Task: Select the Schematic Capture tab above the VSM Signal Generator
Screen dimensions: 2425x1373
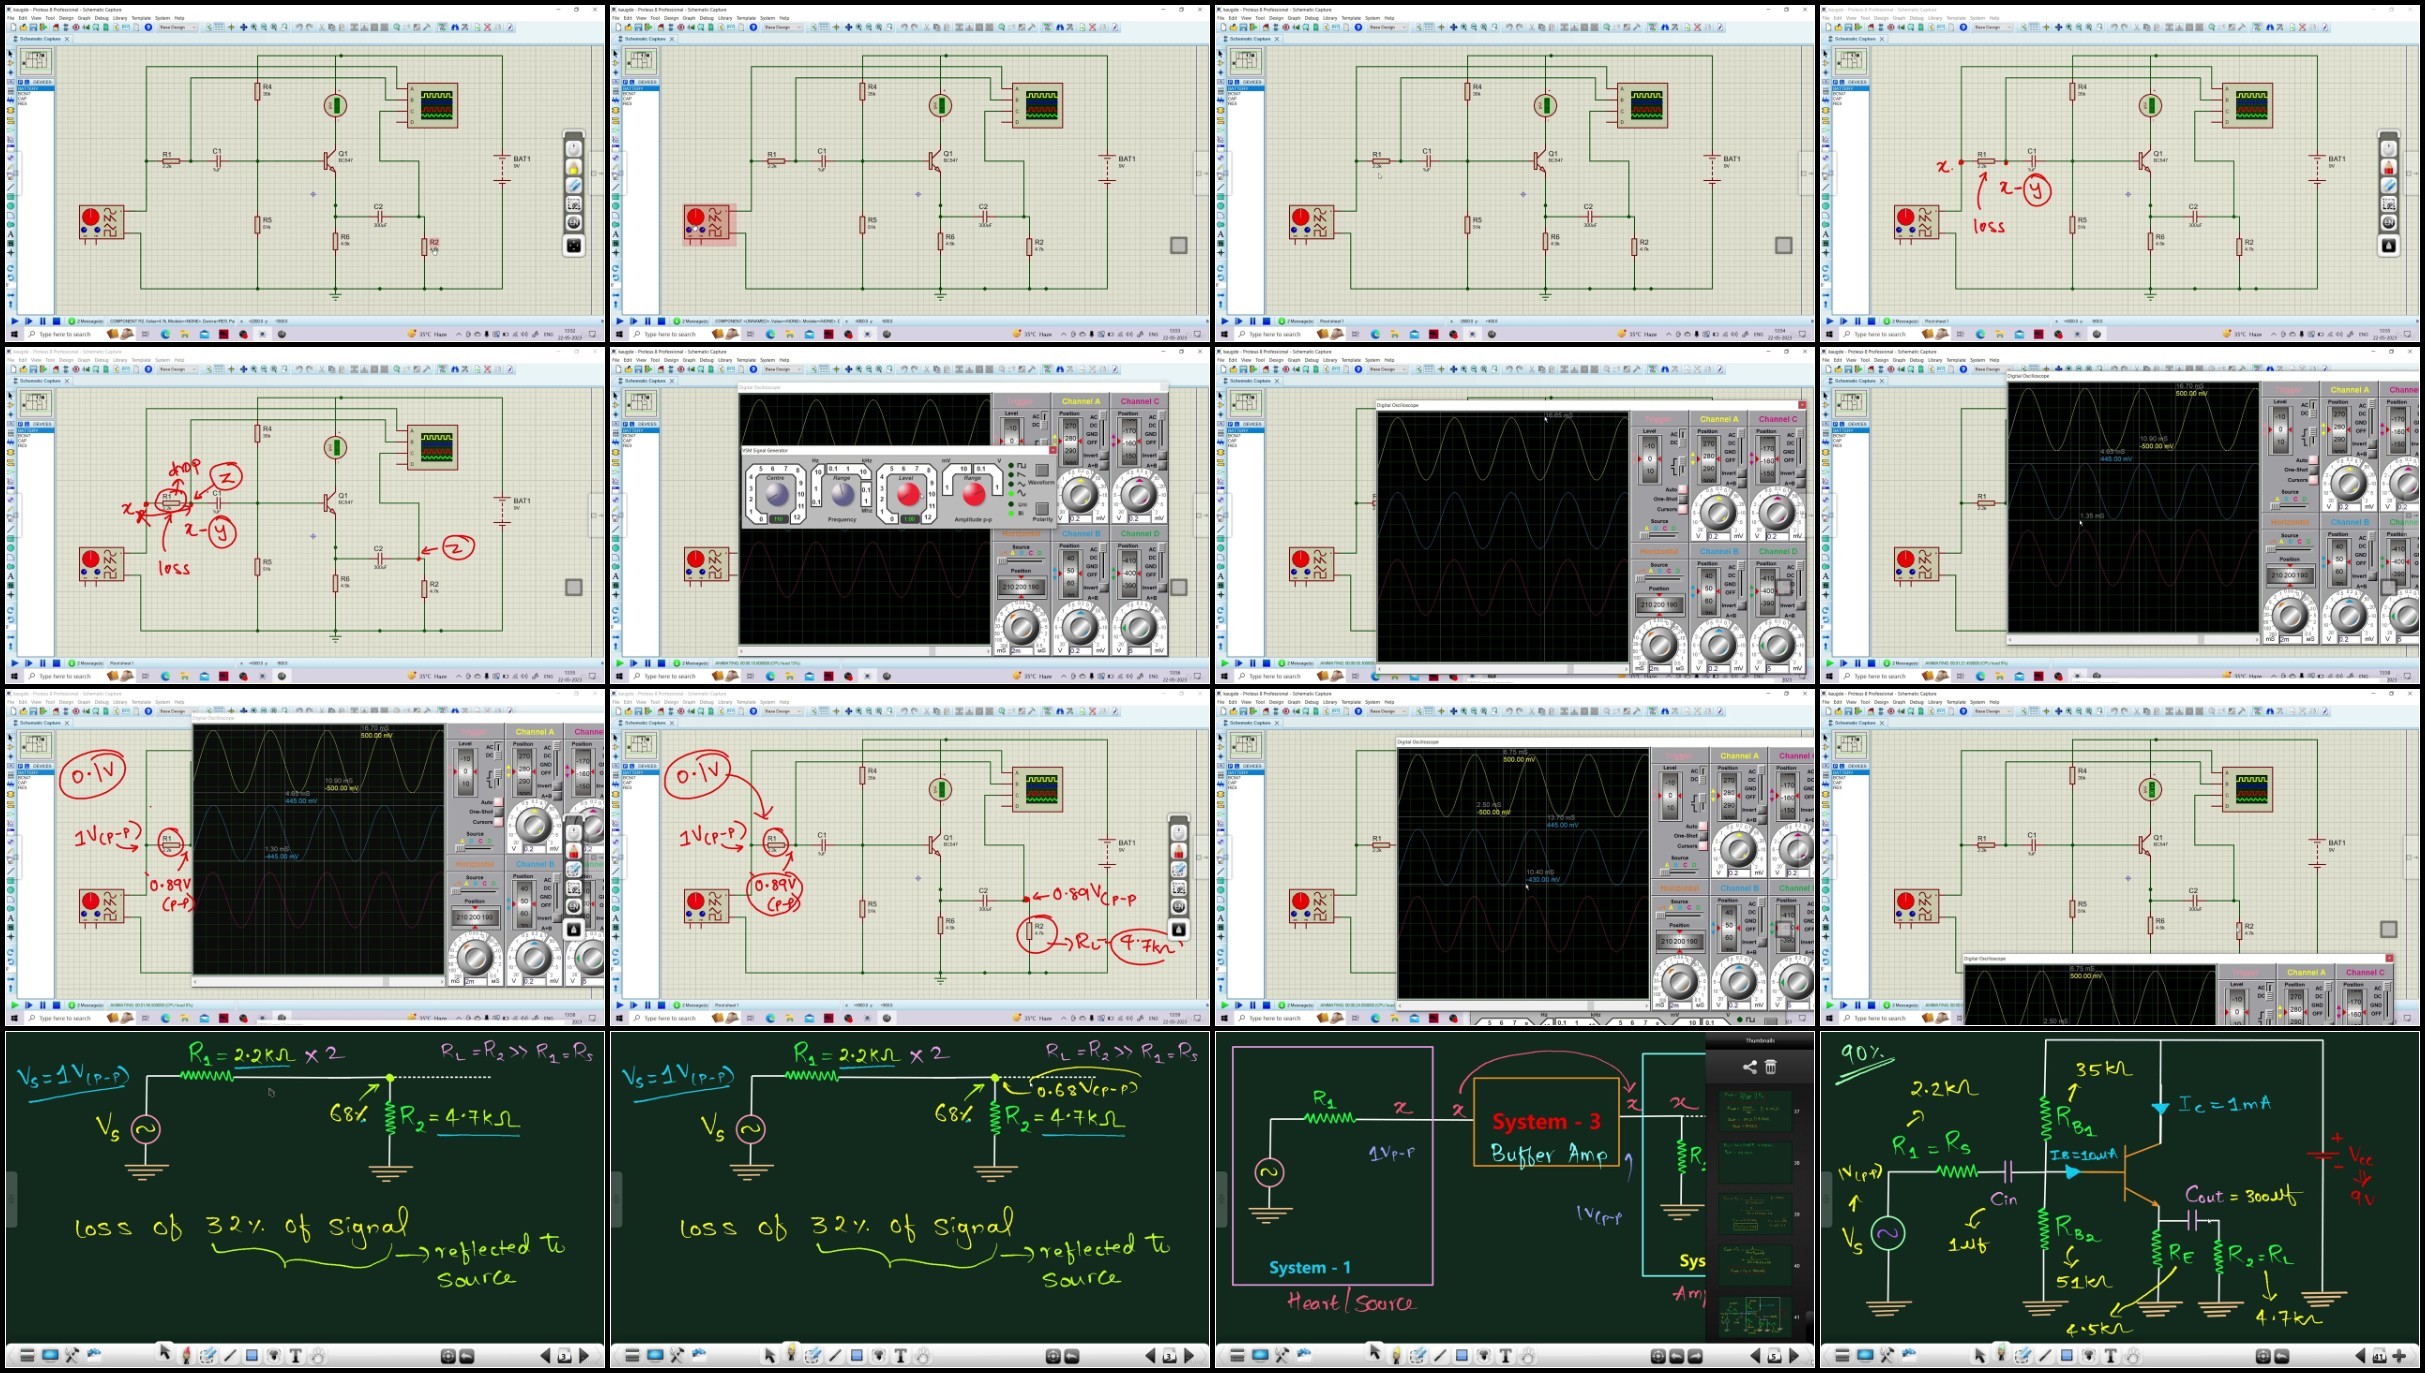Action: (x=645, y=381)
